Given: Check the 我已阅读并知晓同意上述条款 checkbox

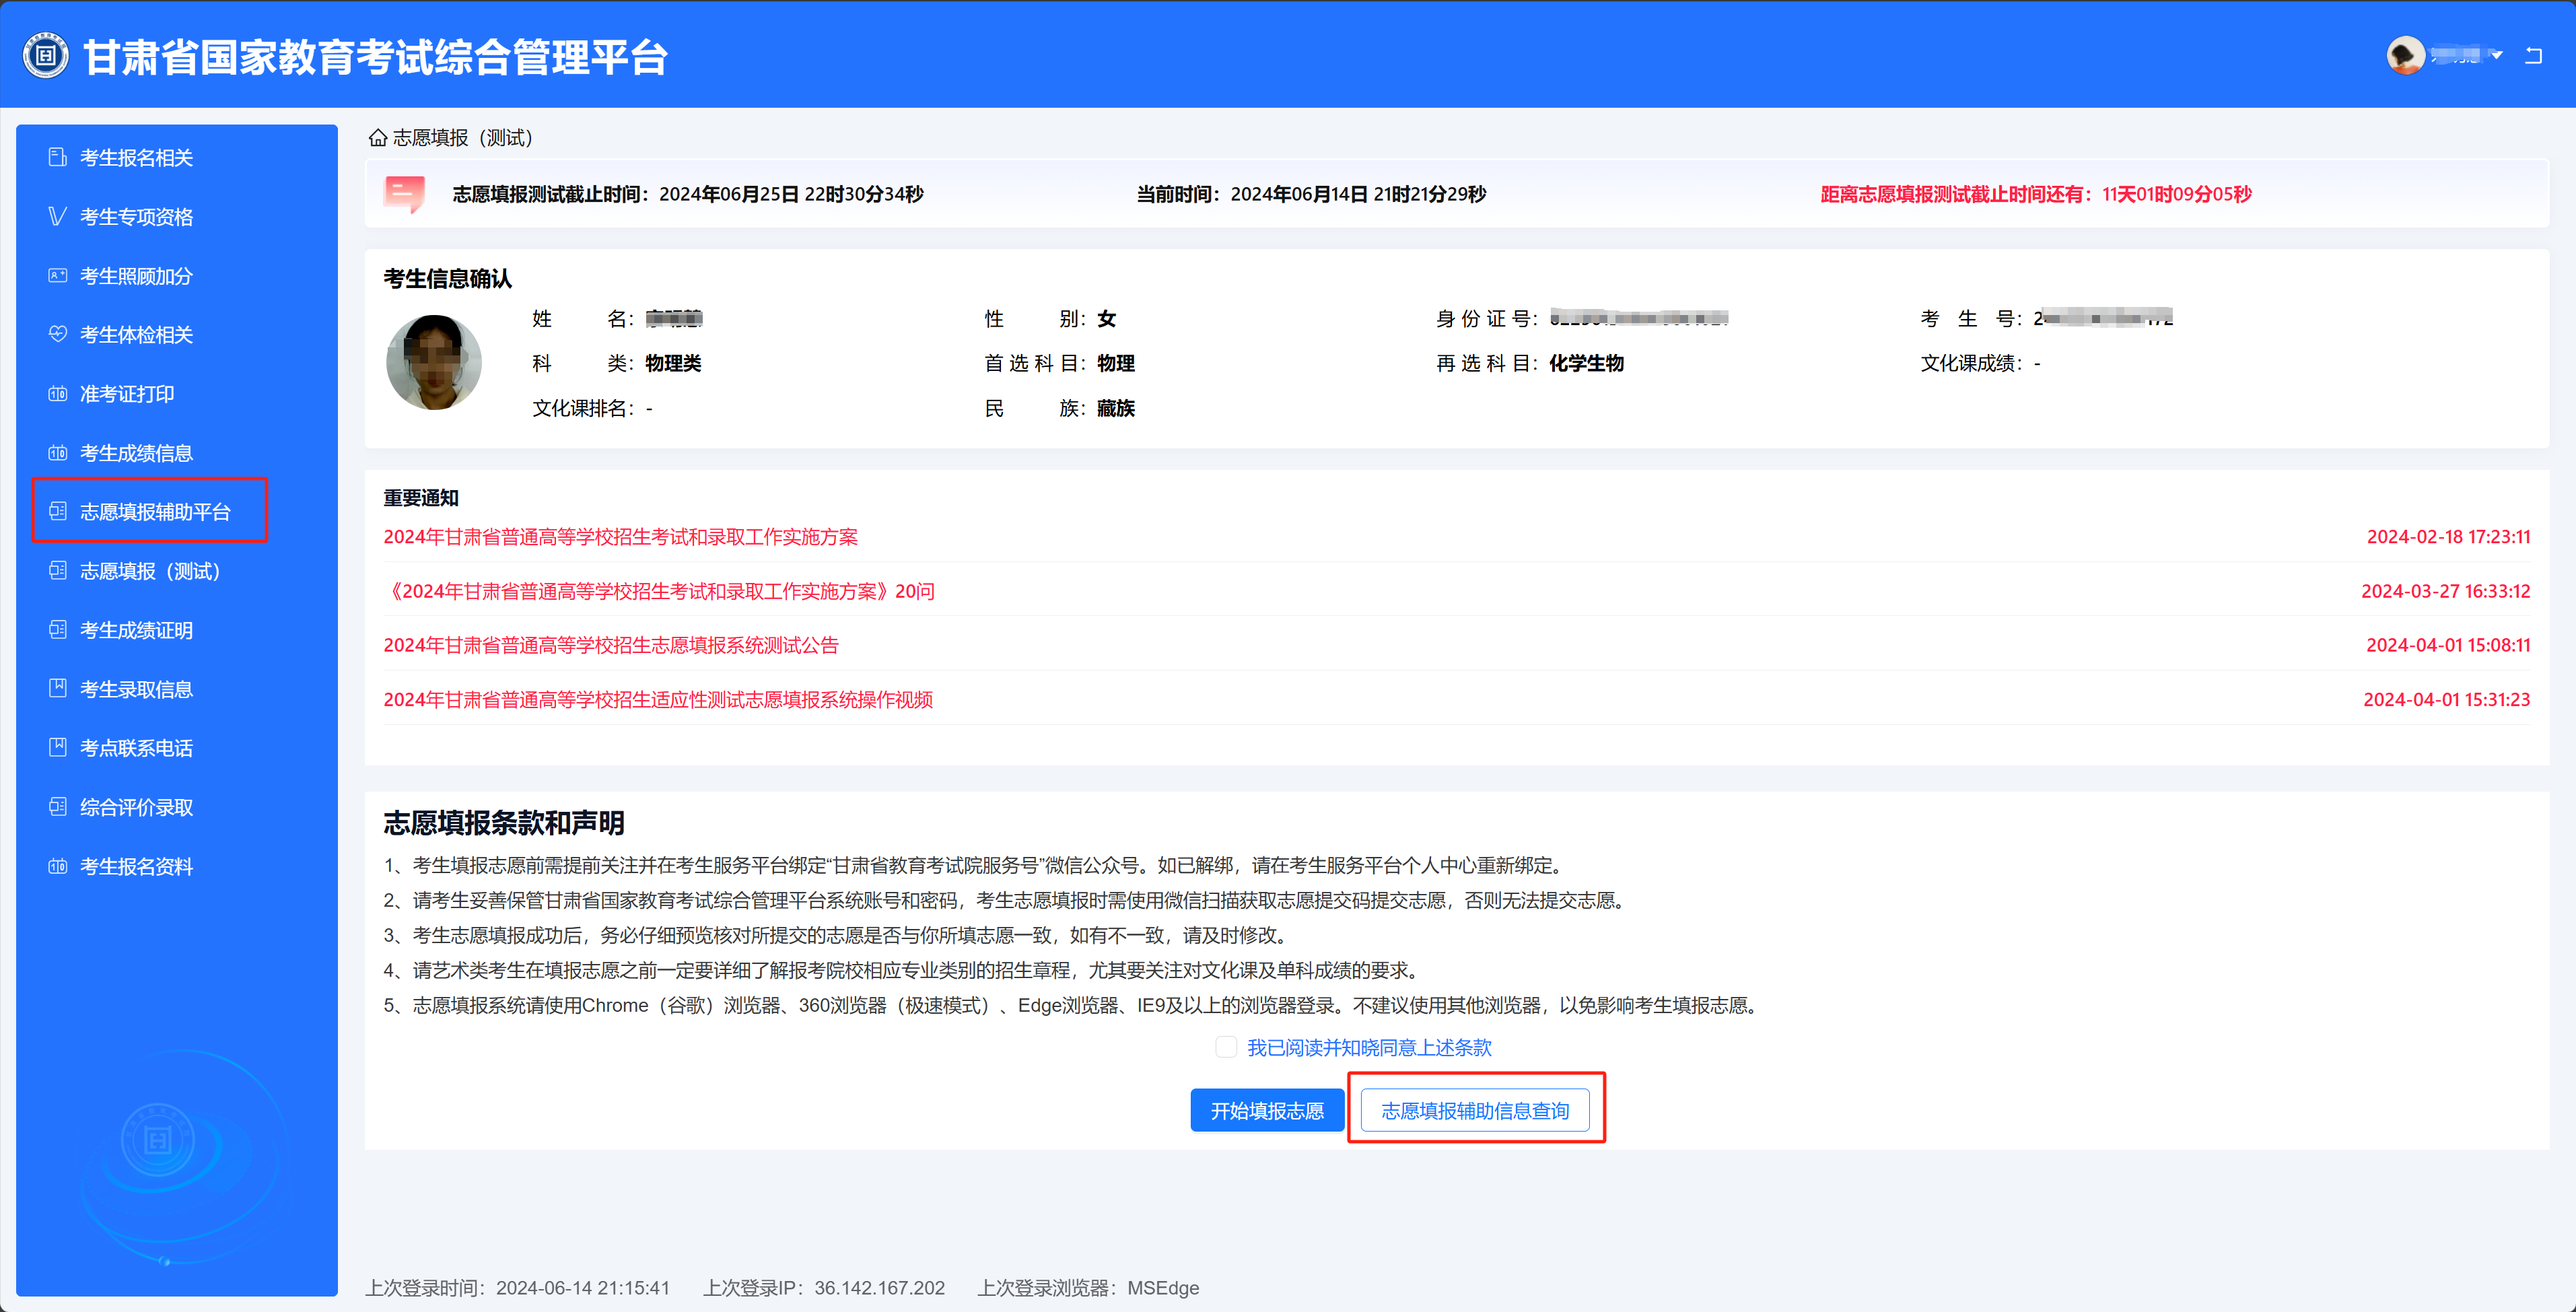Looking at the screenshot, I should coord(1225,1047).
